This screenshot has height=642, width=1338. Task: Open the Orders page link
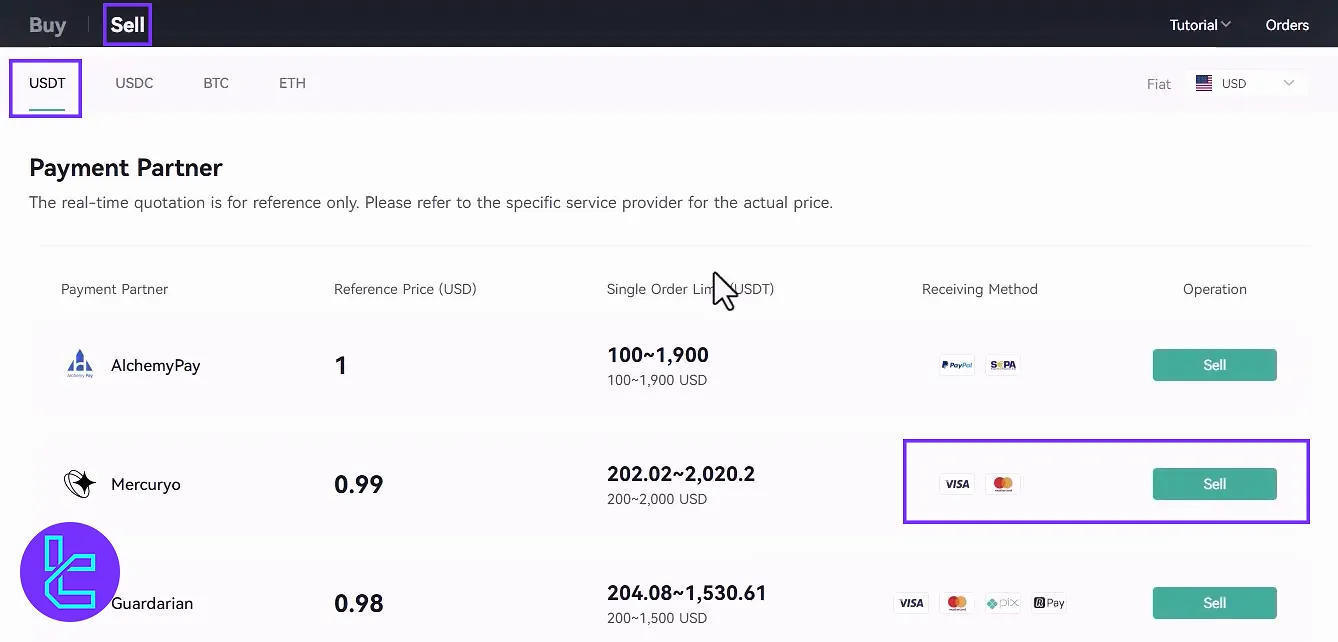1287,25
